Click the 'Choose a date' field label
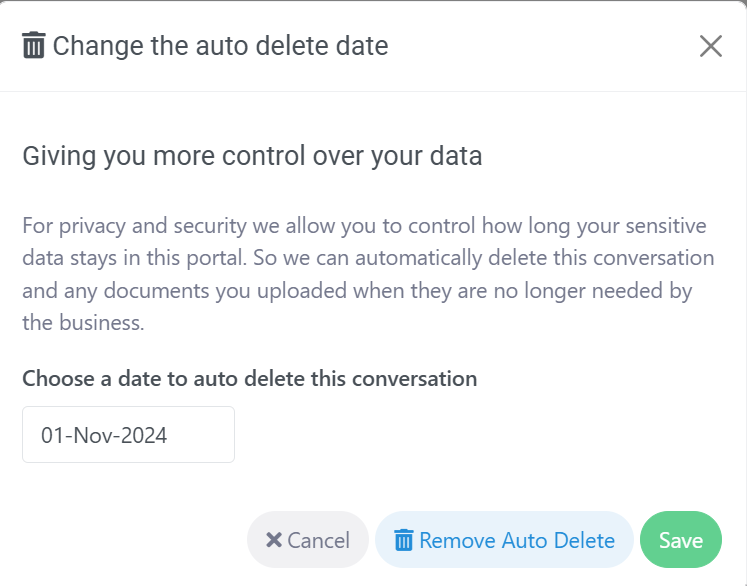Screen dimensions: 747x586 [249, 378]
